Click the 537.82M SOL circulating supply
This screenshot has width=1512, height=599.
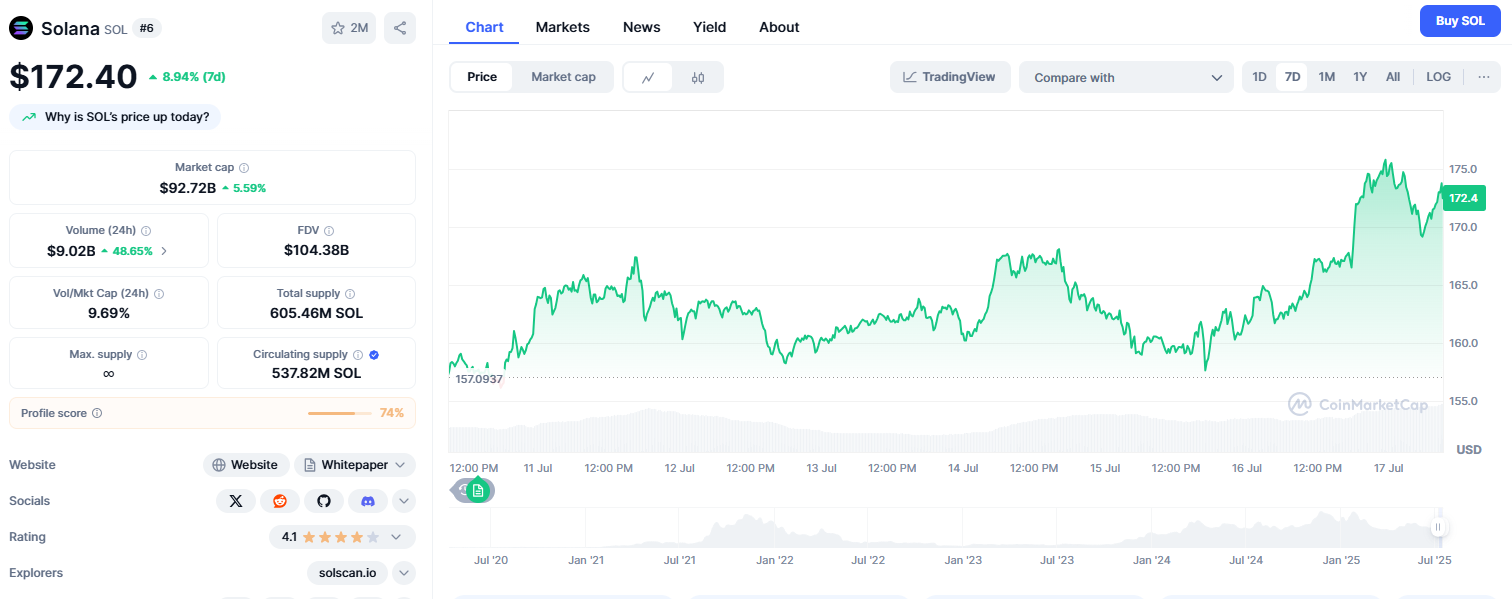(316, 373)
